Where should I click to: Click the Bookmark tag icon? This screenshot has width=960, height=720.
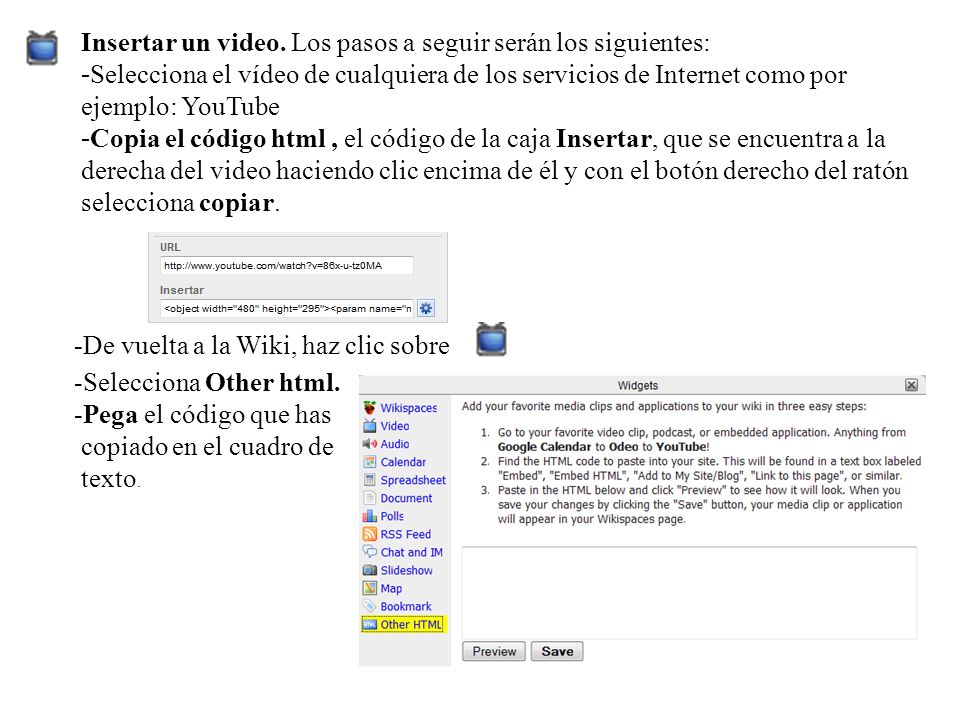[x=369, y=606]
